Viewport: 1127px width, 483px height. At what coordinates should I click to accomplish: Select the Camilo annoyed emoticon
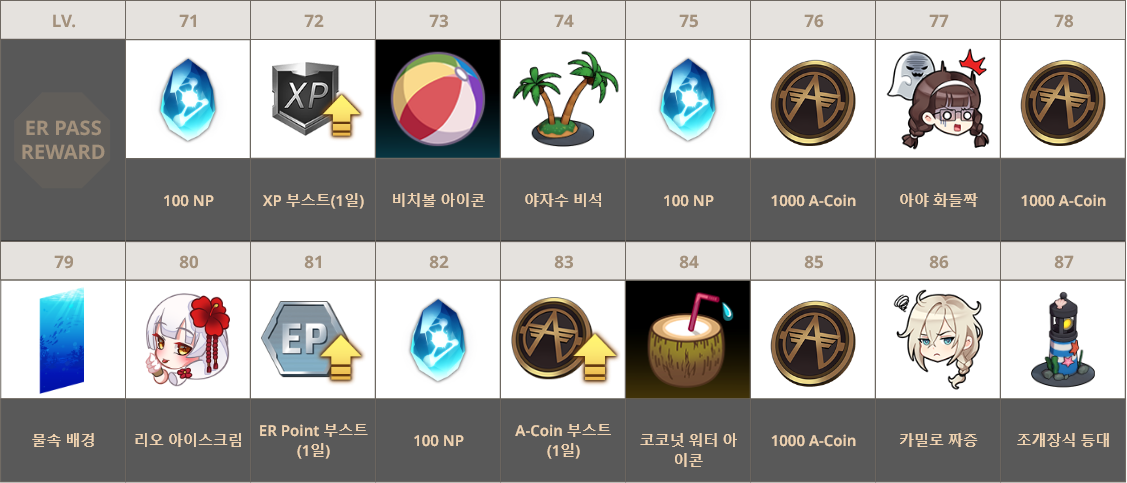point(939,339)
